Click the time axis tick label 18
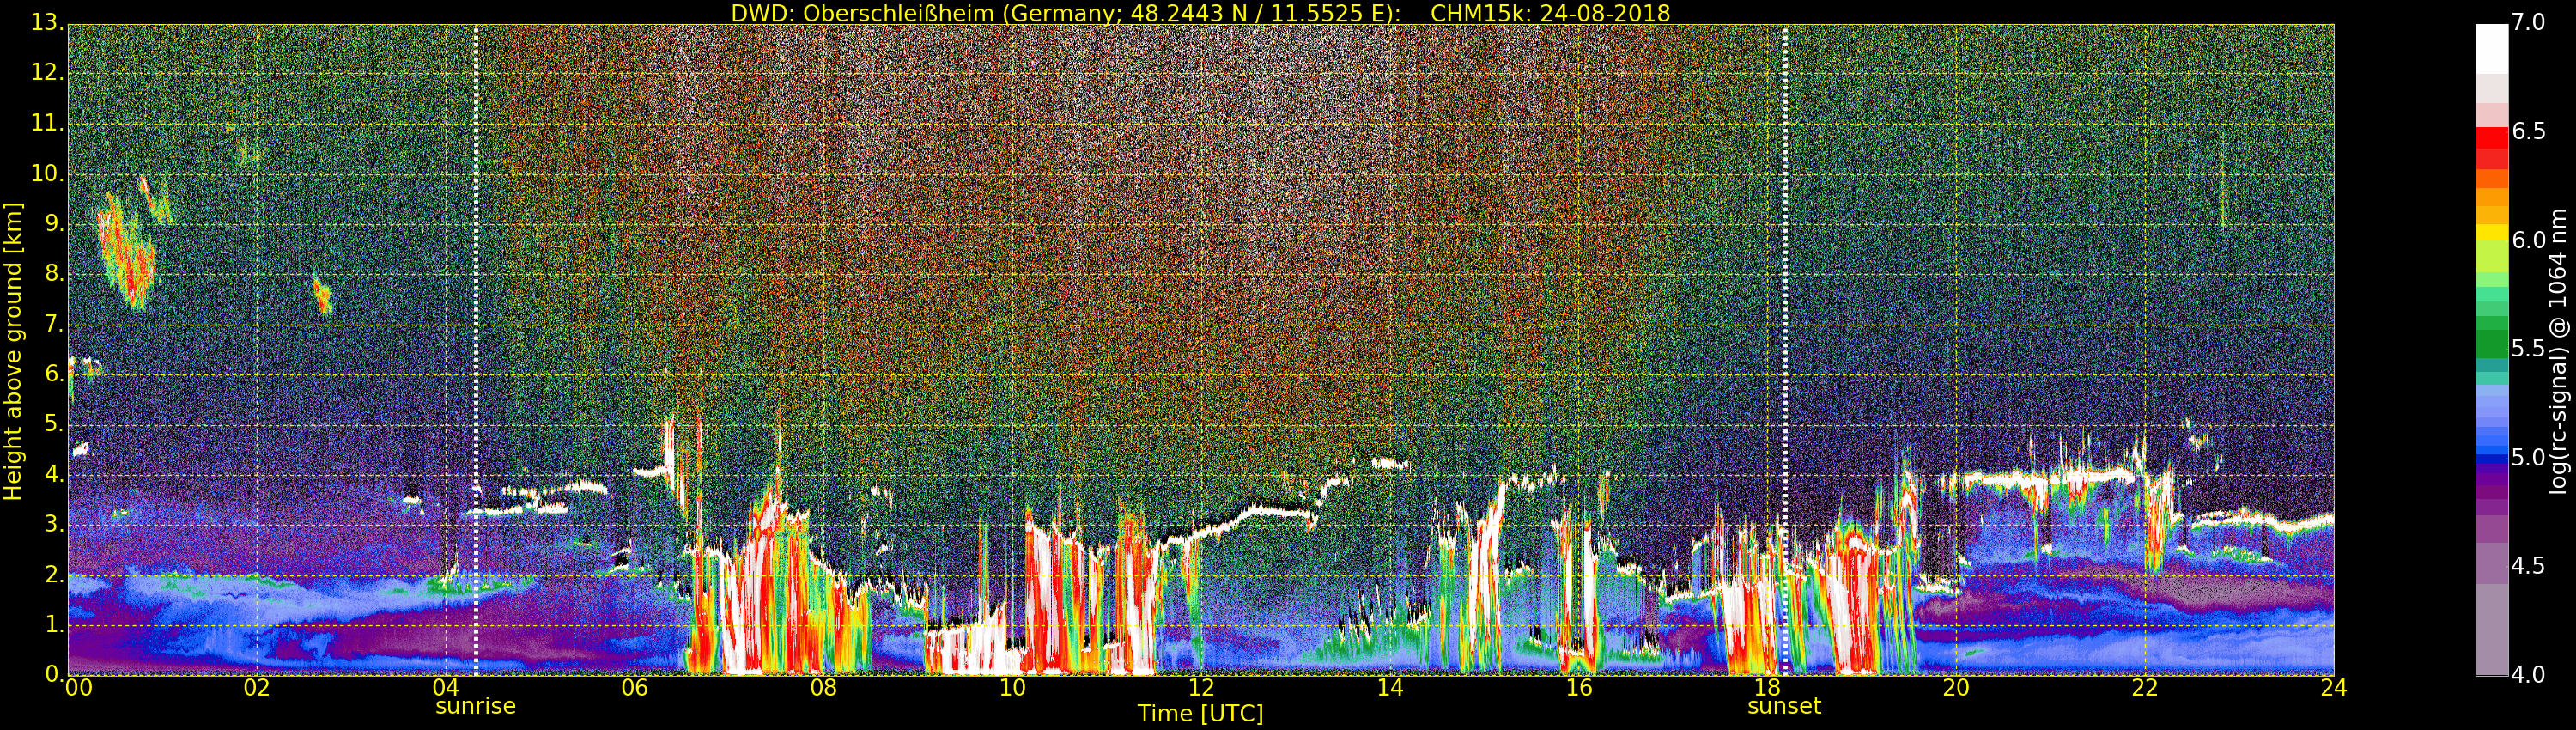Image resolution: width=2576 pixels, height=730 pixels. [x=1768, y=688]
